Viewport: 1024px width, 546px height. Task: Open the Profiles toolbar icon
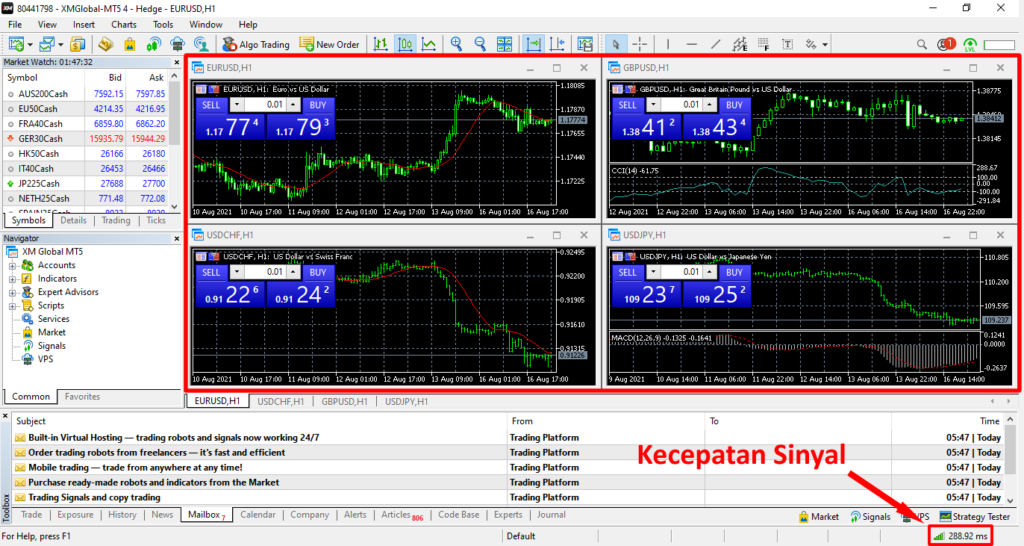[x=46, y=44]
